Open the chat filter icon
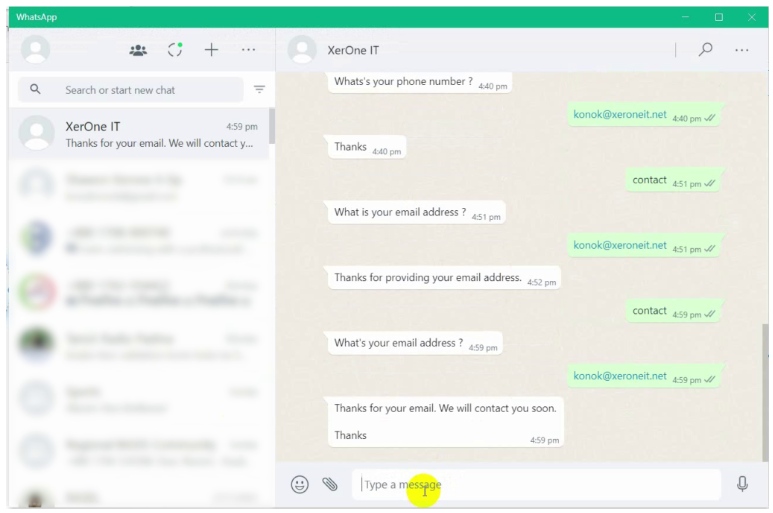Screen dimensions: 773x513 point(259,89)
